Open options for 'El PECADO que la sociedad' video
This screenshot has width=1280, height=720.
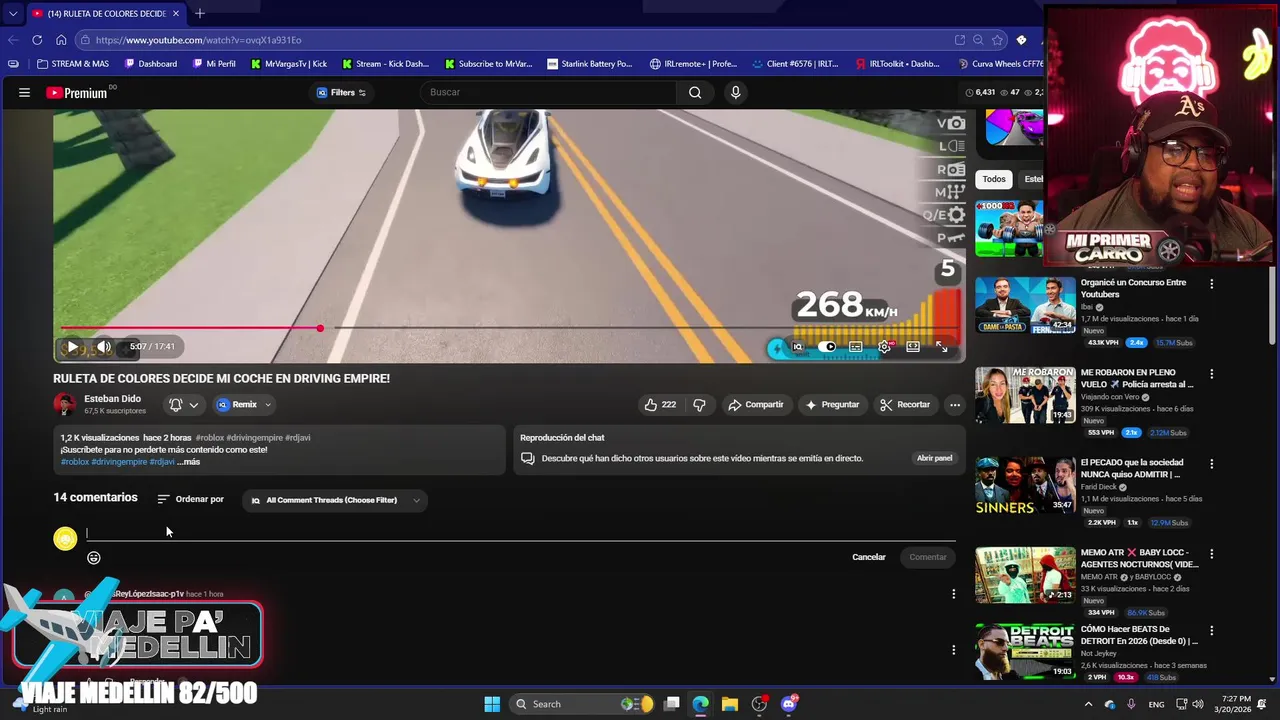click(1212, 464)
